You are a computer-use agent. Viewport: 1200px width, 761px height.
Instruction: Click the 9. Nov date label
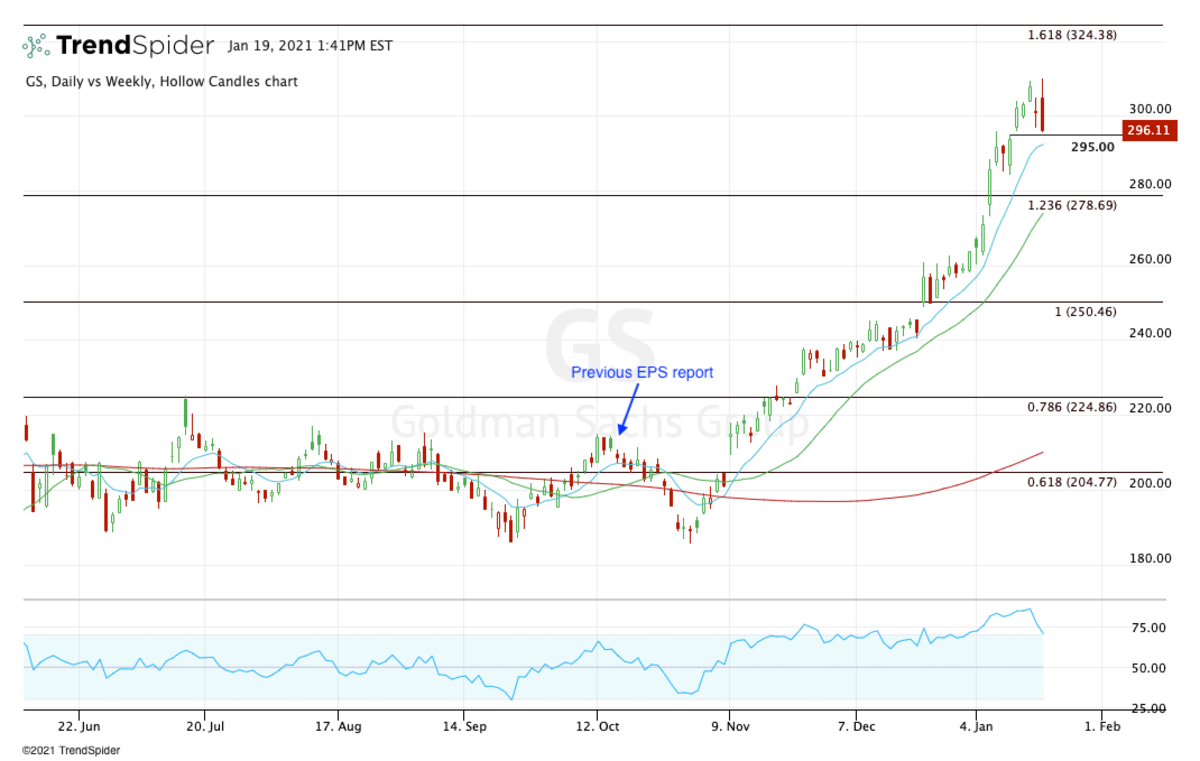coord(730,728)
